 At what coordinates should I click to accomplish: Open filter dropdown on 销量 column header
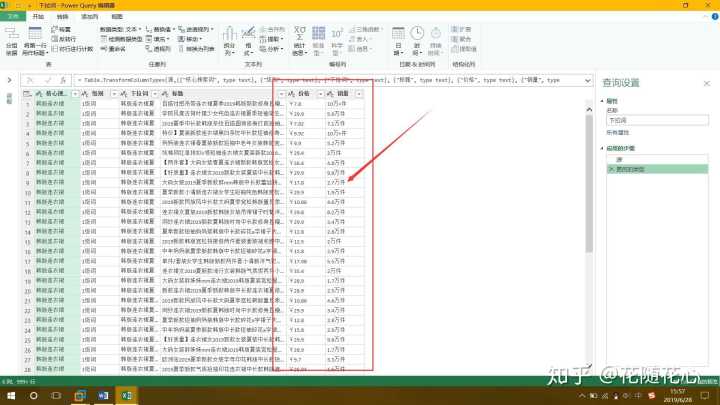pos(359,93)
